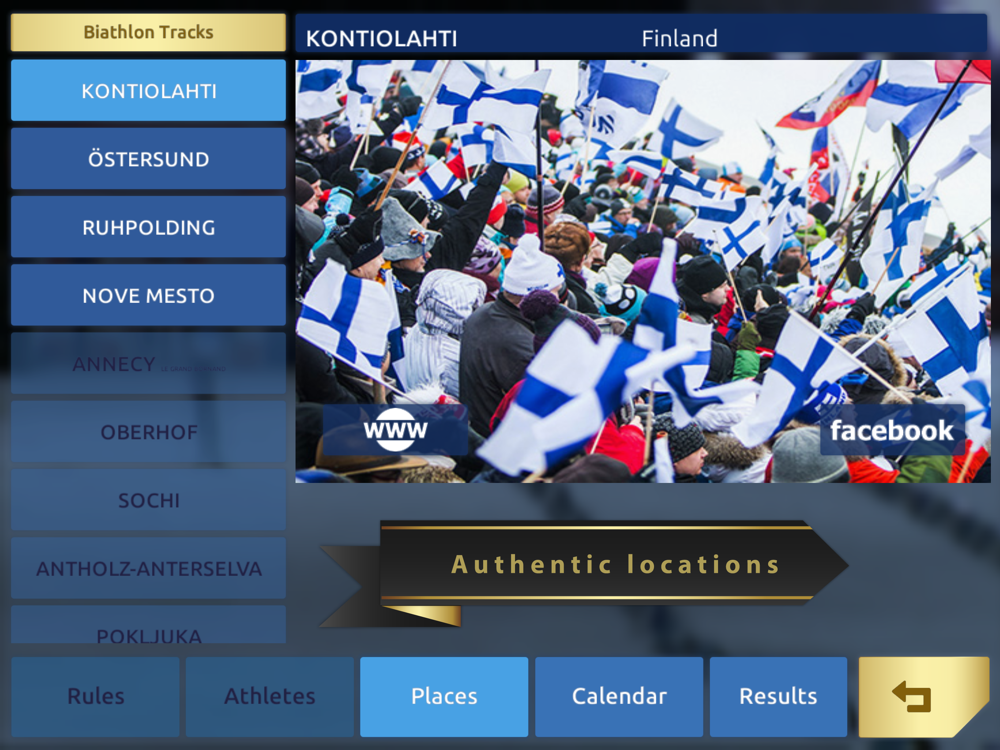Pick the OBERHOF track entry
Screen dimensions: 1000x750
pyautogui.click(x=149, y=432)
